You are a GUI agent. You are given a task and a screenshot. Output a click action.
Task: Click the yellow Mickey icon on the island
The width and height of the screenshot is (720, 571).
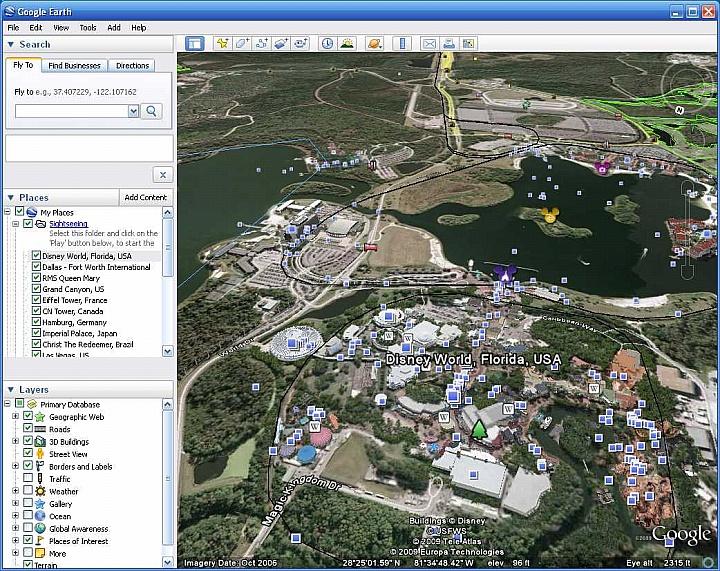coord(550,215)
